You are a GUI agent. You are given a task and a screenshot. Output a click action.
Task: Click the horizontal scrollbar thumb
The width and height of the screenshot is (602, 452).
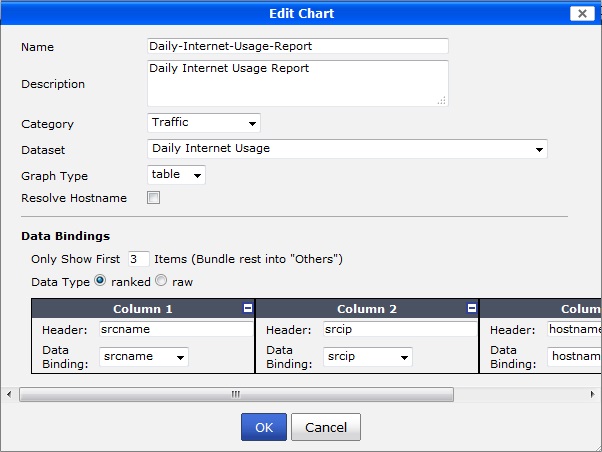tap(235, 394)
